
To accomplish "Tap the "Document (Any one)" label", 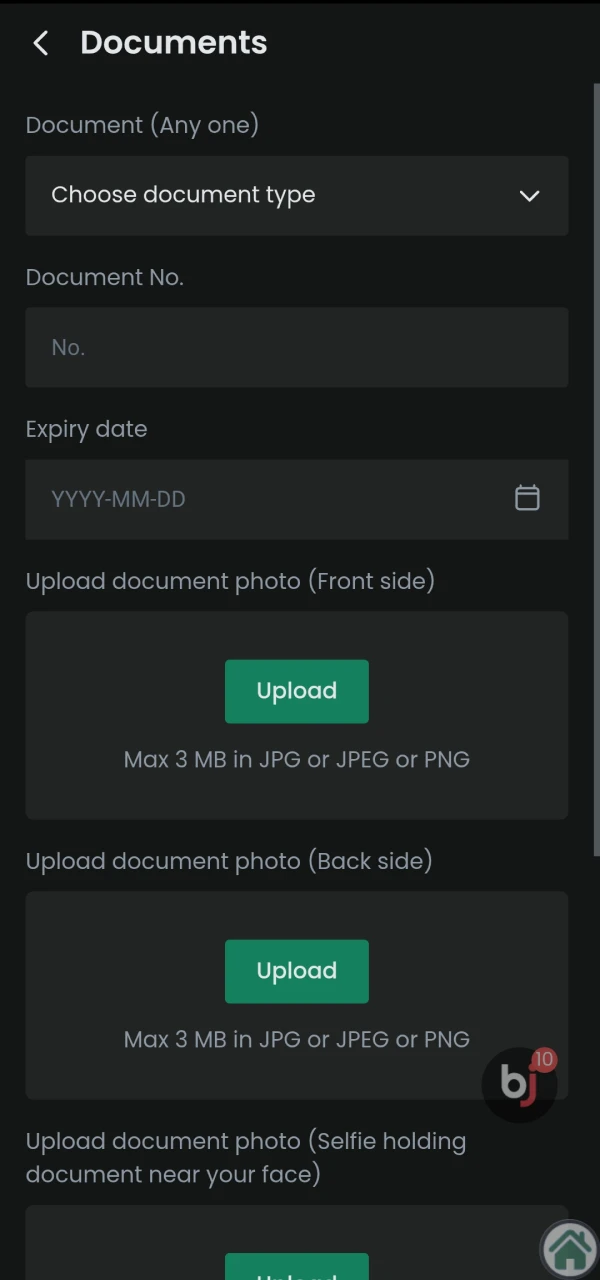I will [142, 125].
